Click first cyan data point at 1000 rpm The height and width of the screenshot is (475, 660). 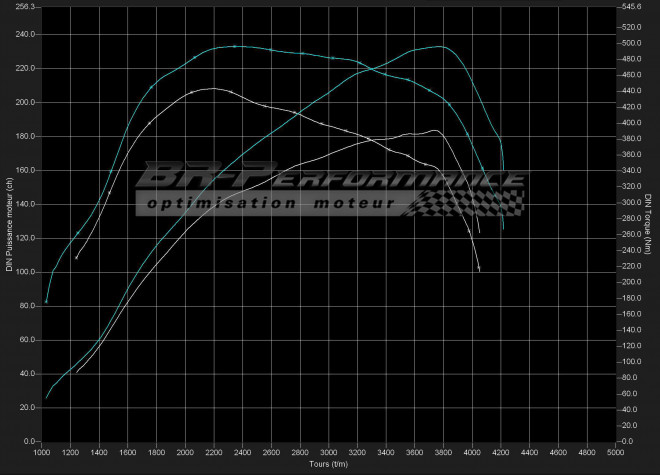coord(46,301)
